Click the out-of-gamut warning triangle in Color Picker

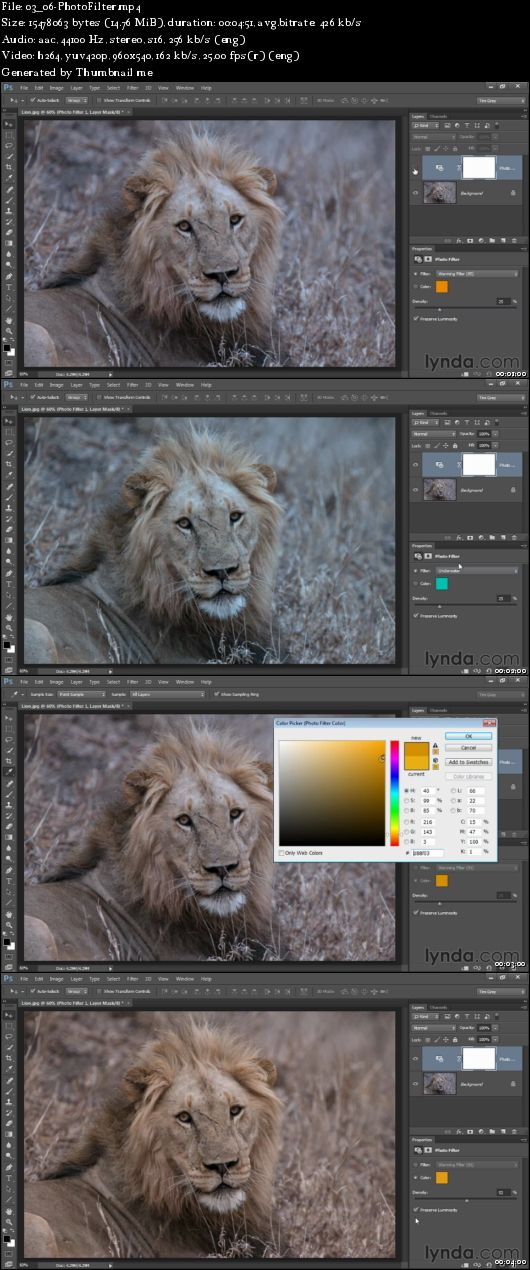[436, 746]
